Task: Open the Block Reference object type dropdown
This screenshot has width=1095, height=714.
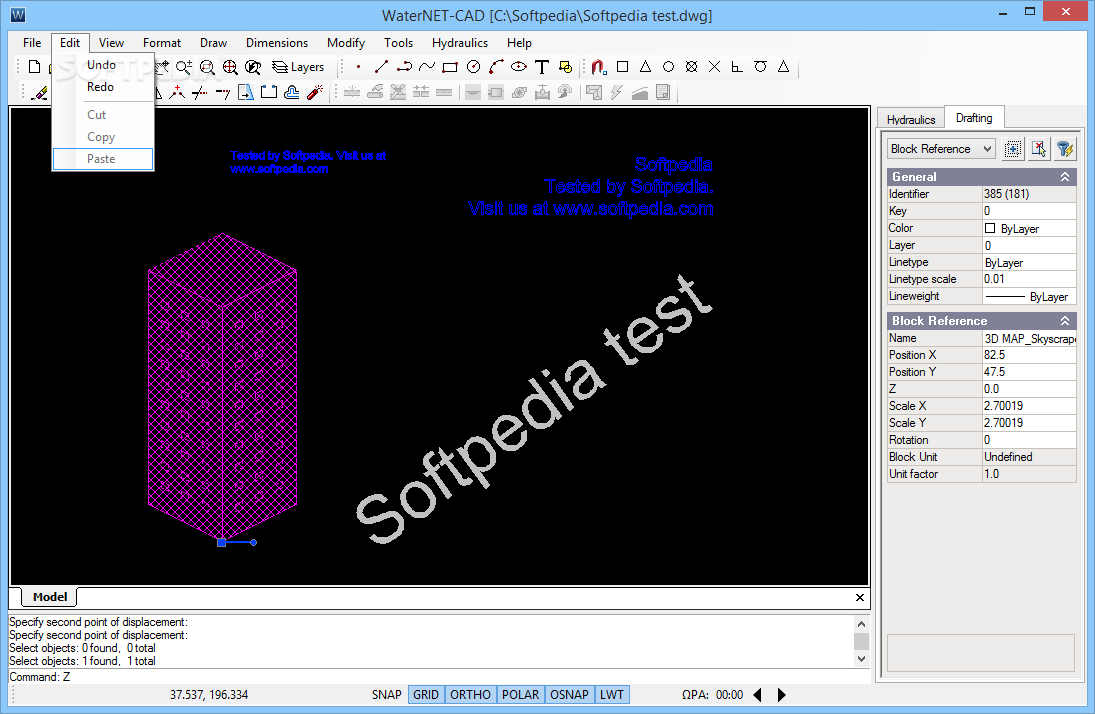Action: point(941,149)
